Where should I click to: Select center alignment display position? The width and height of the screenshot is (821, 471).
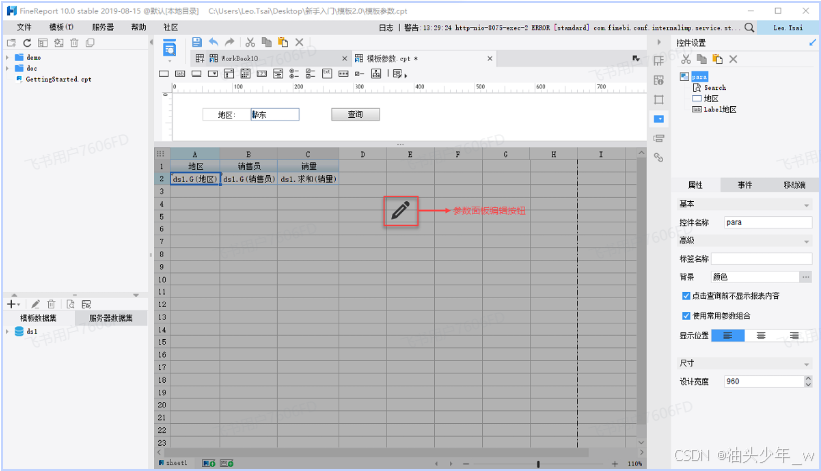[x=761, y=335]
